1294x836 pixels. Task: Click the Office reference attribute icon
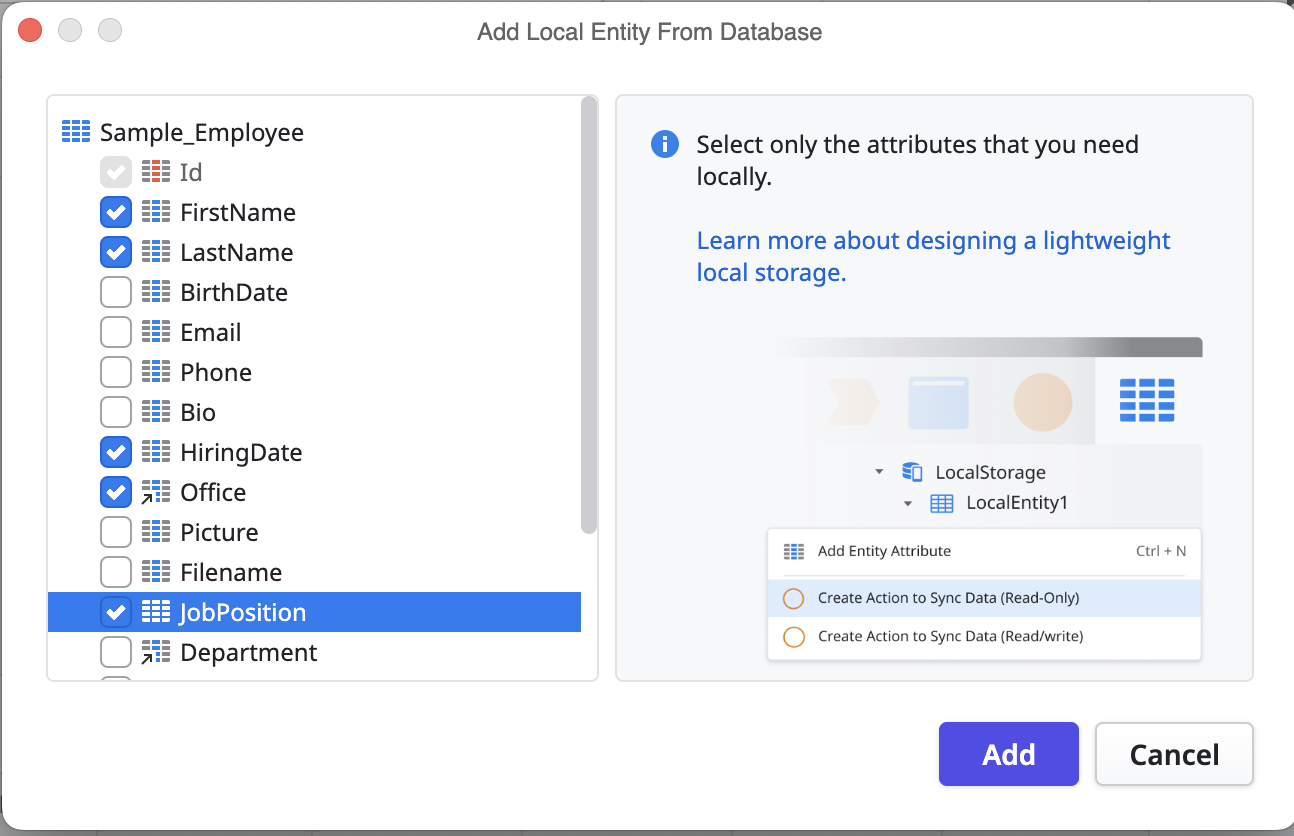[155, 492]
